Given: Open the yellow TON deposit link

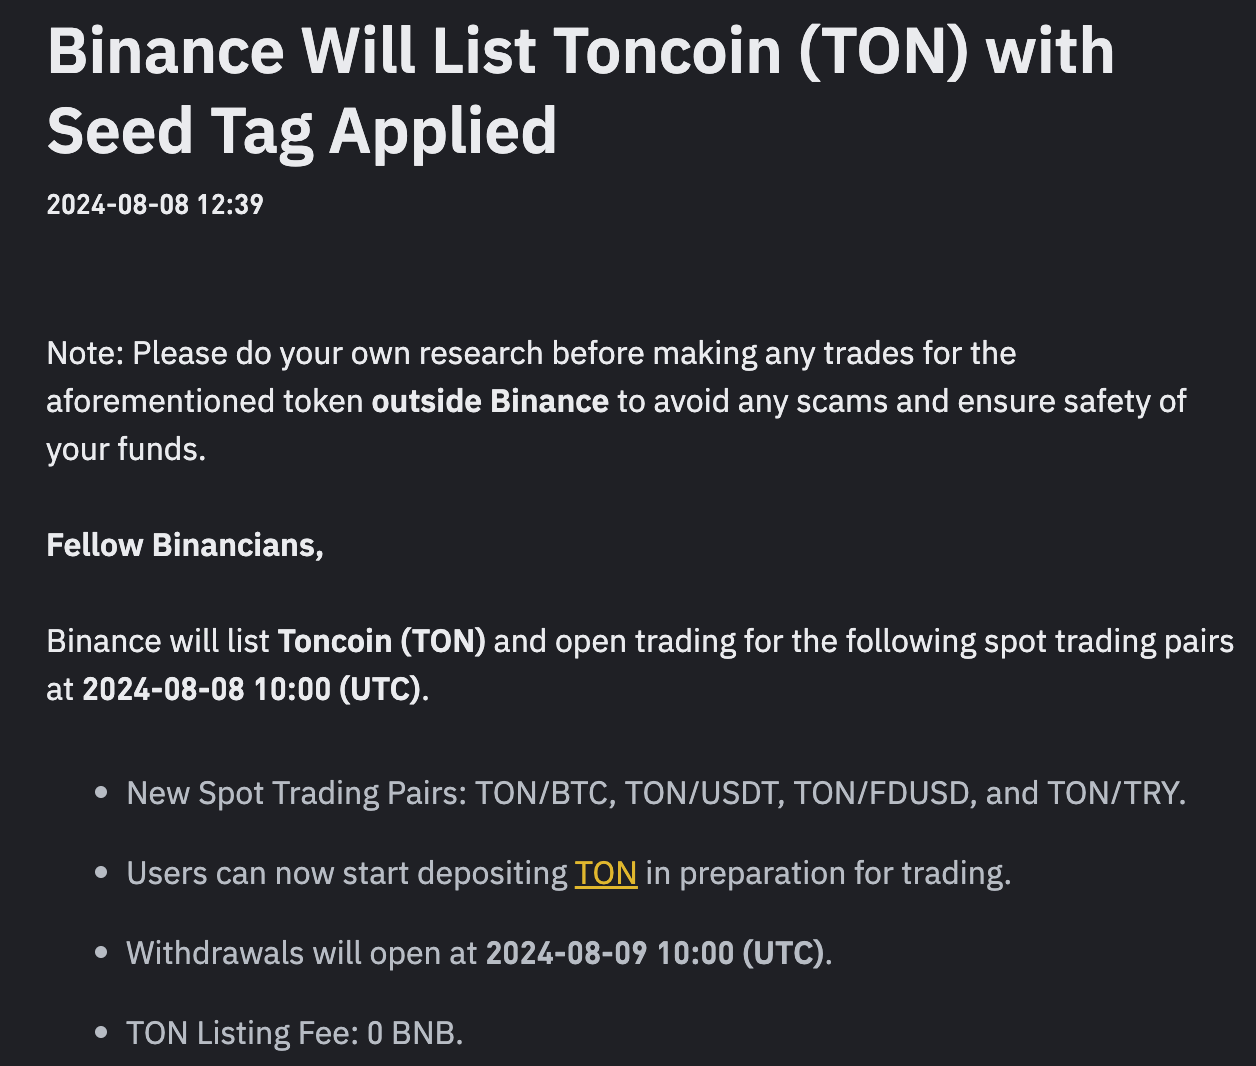Looking at the screenshot, I should coord(606,873).
